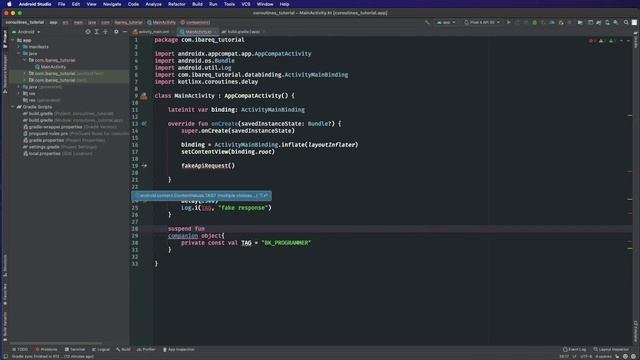This screenshot has width=640, height=360.
Task: Open the app run configuration dropdown
Action: tap(446, 22)
